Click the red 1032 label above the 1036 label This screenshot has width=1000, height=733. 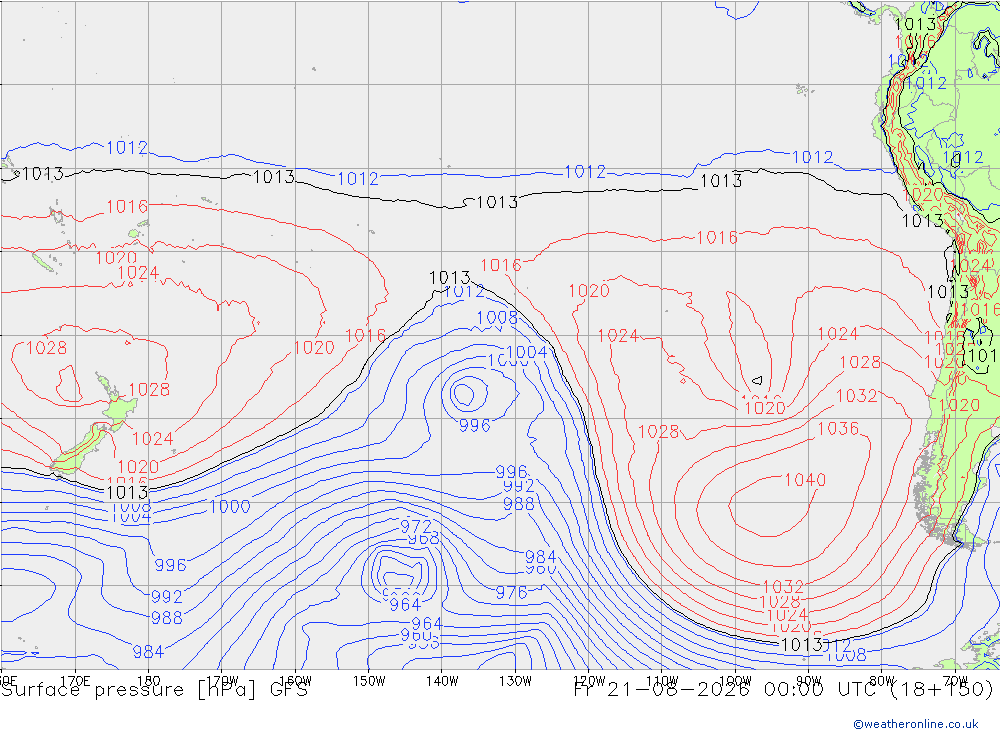click(x=857, y=396)
